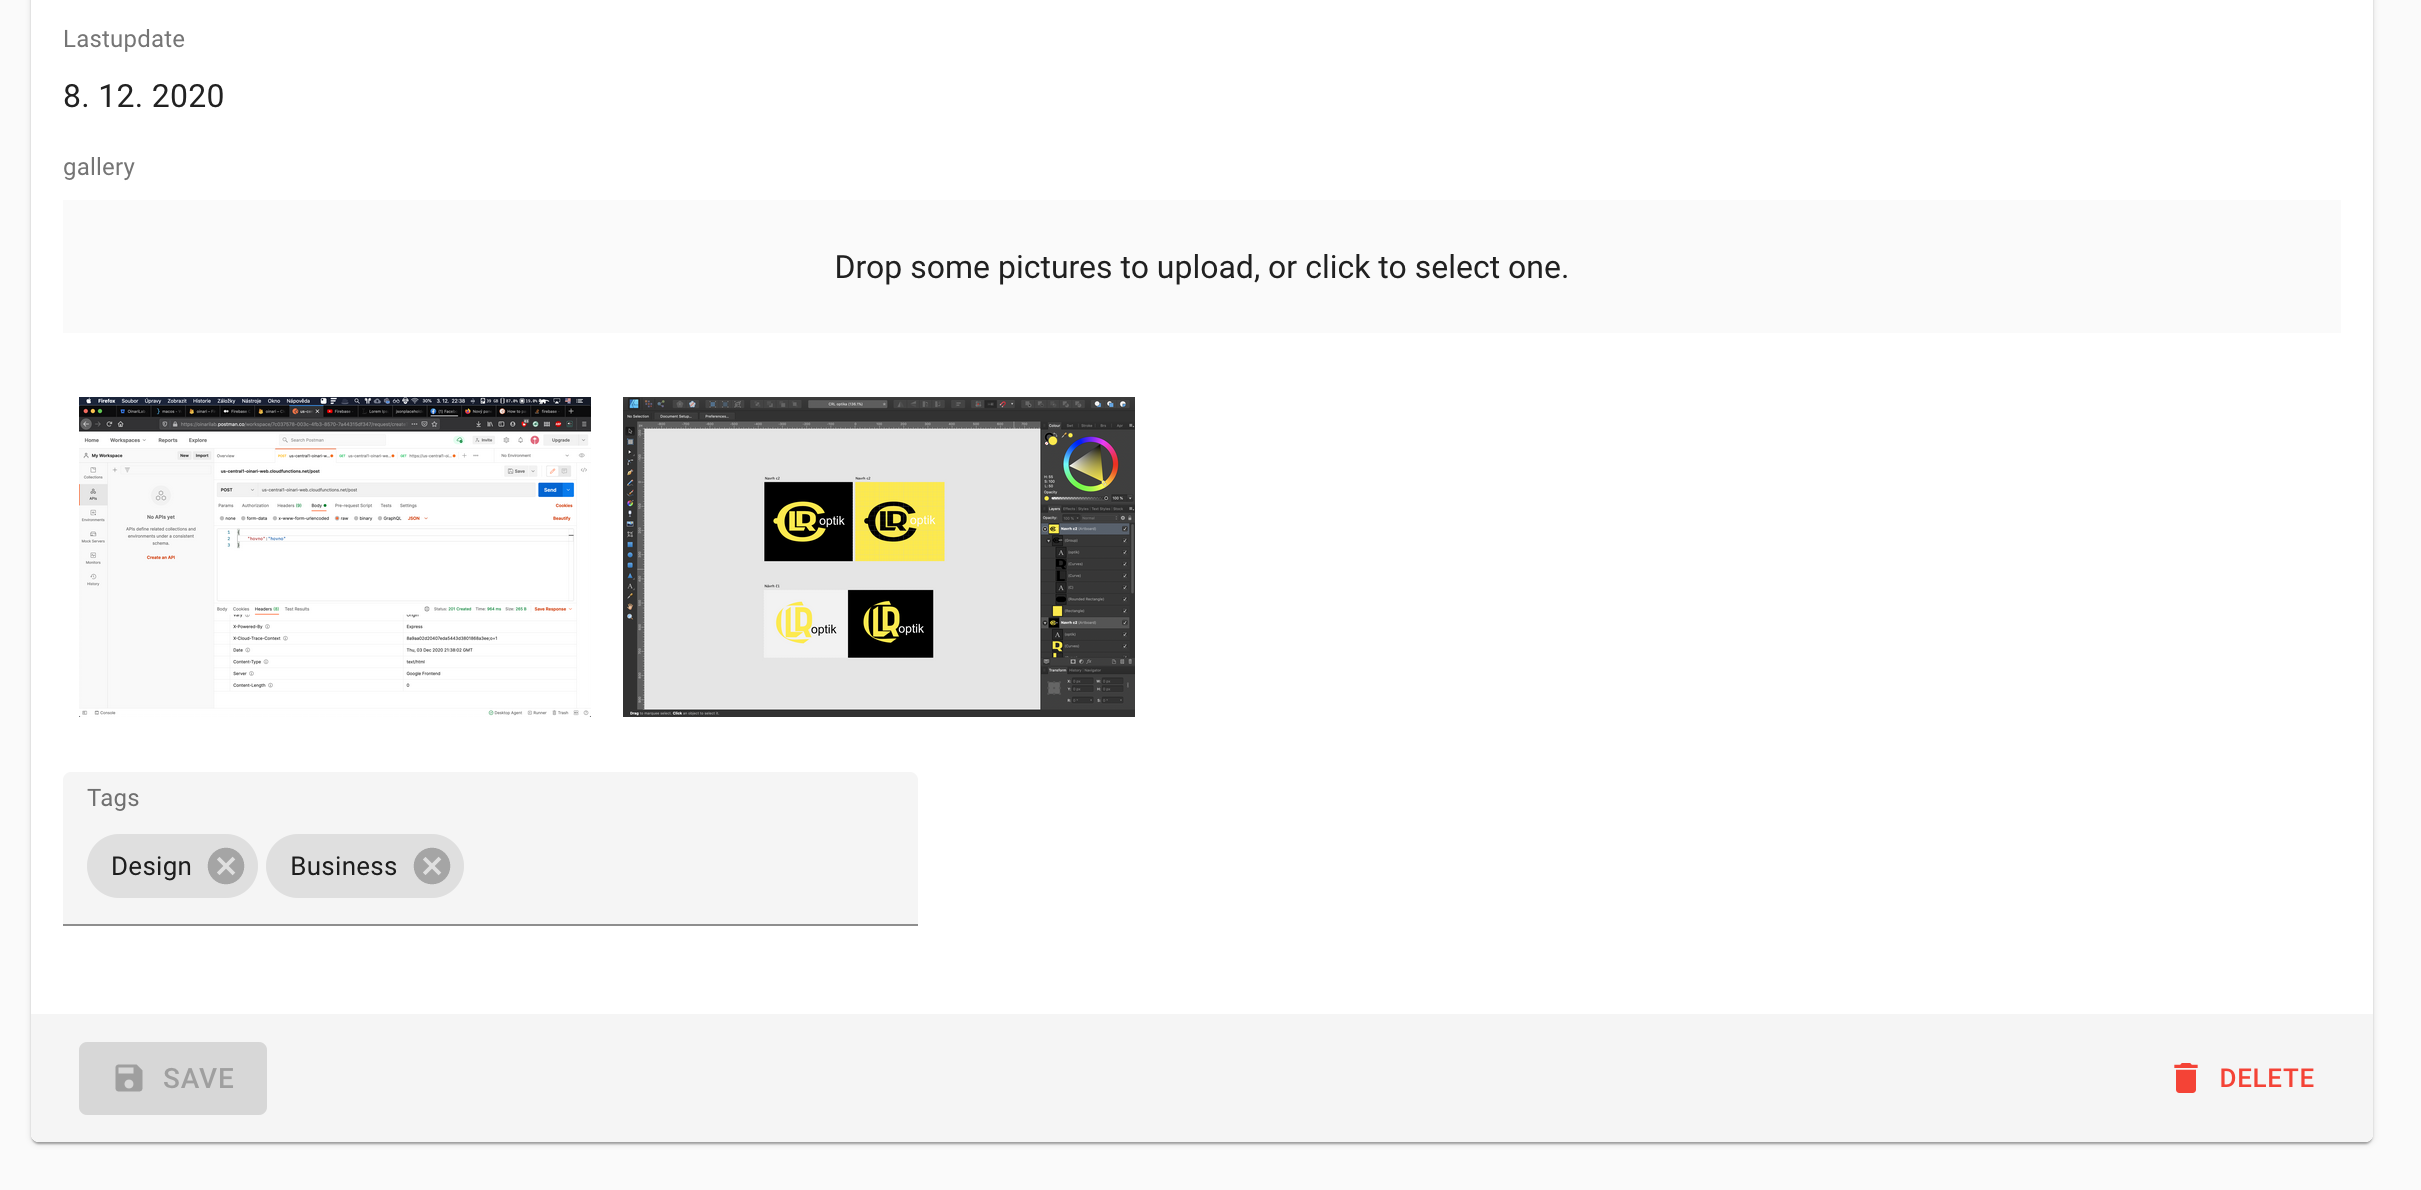This screenshot has height=1190, width=2421.
Task: Open the LR optik logo design thumbnail
Action: coord(878,556)
